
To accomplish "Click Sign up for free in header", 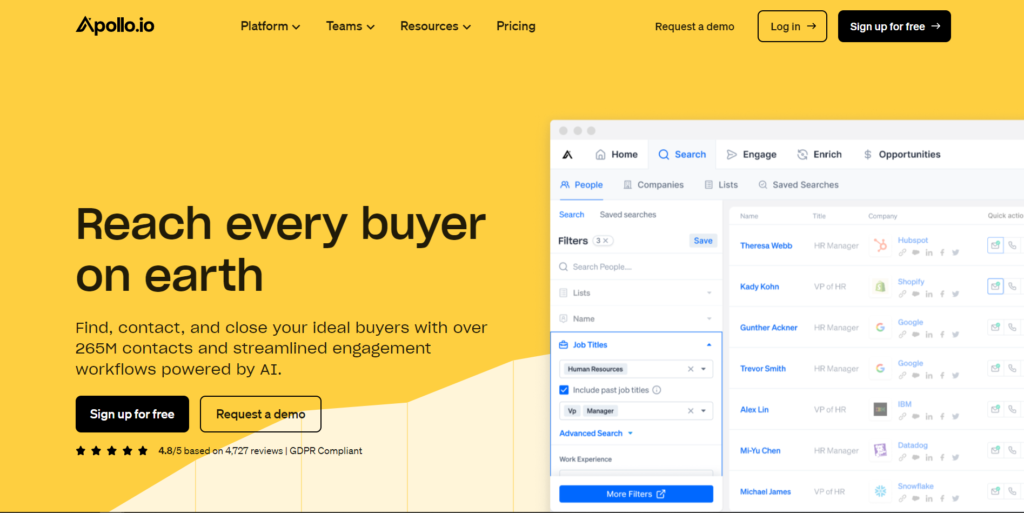I will 894,26.
